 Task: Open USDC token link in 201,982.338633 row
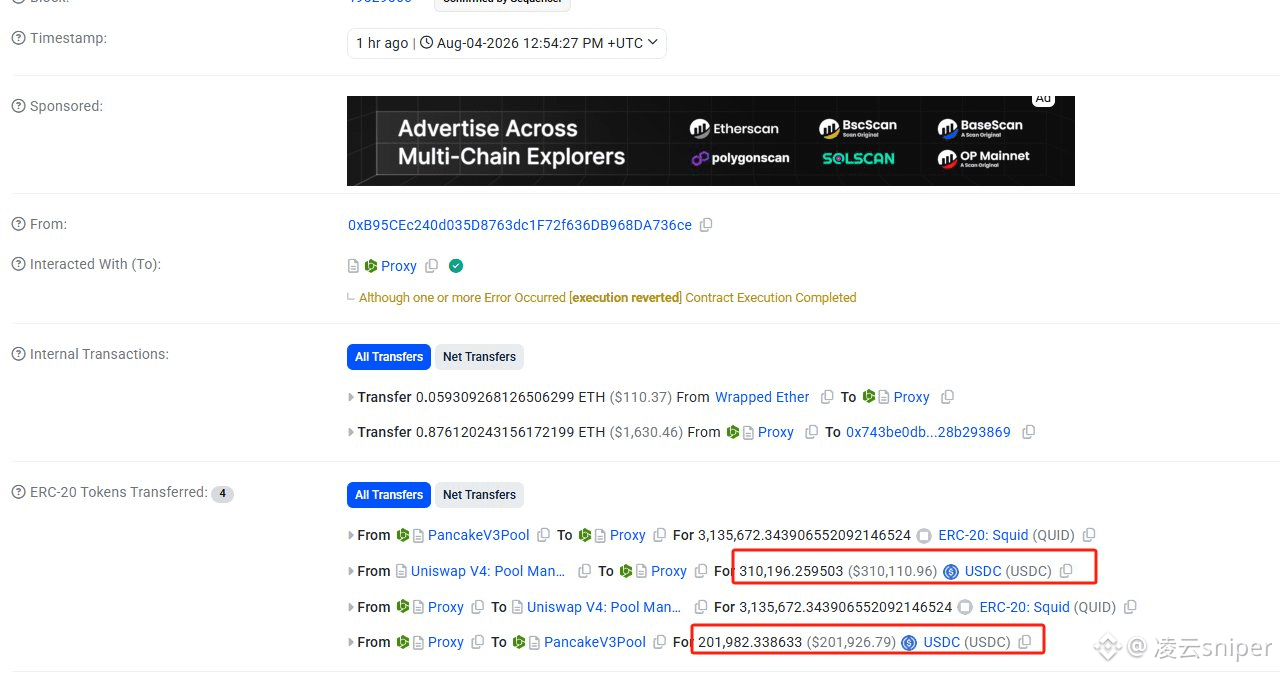[x=941, y=642]
